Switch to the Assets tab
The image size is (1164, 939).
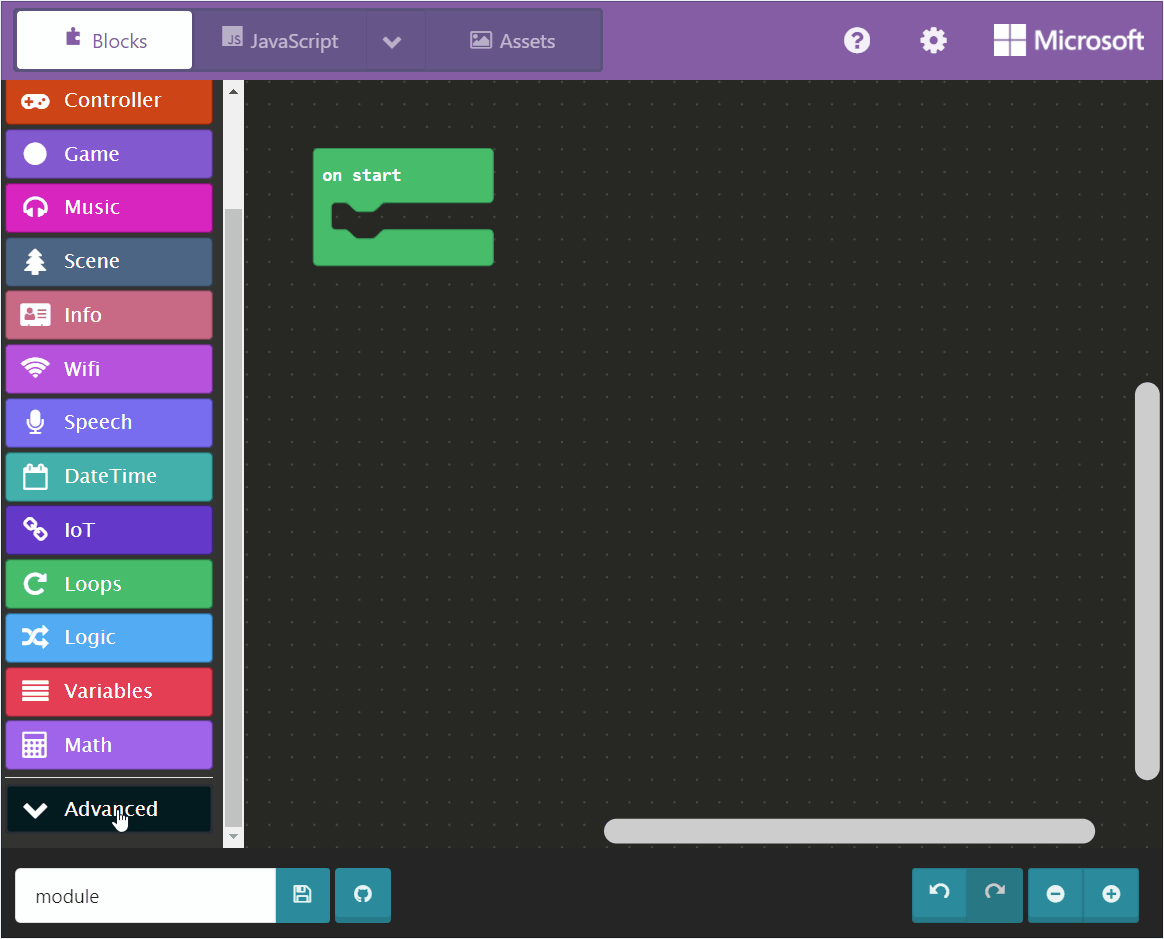click(x=513, y=41)
